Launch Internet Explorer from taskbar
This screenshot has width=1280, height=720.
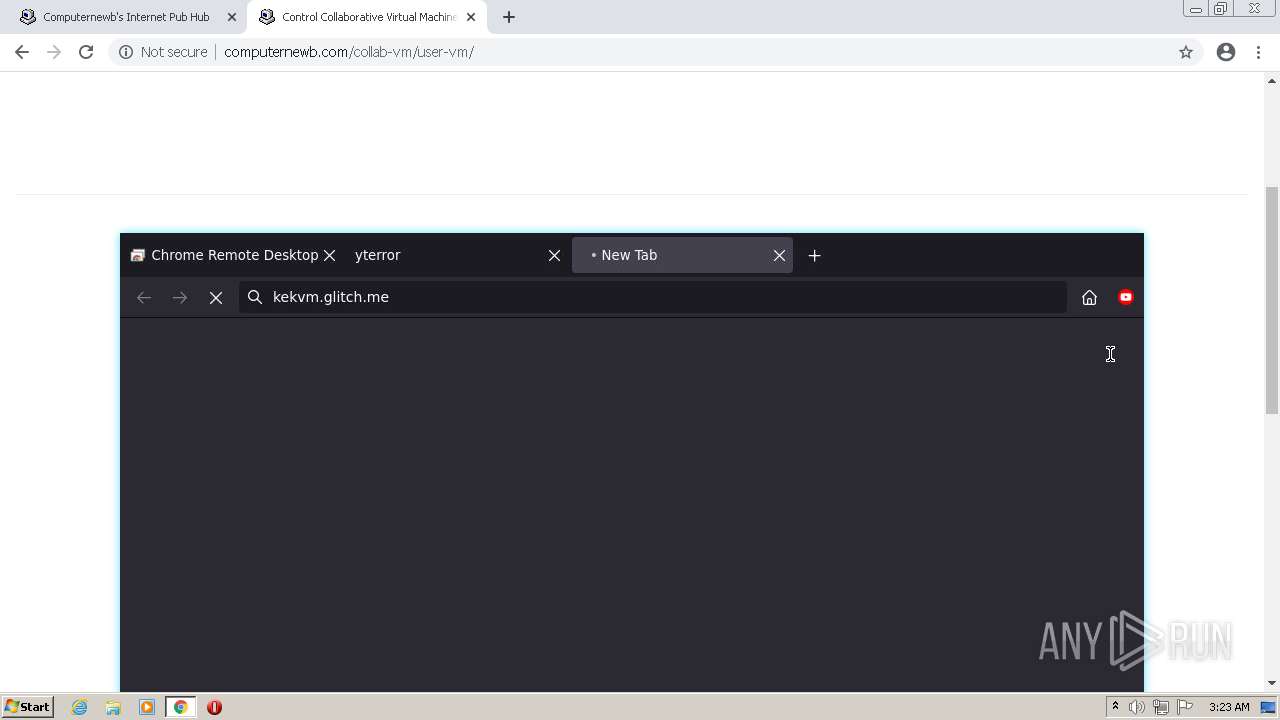coord(80,707)
